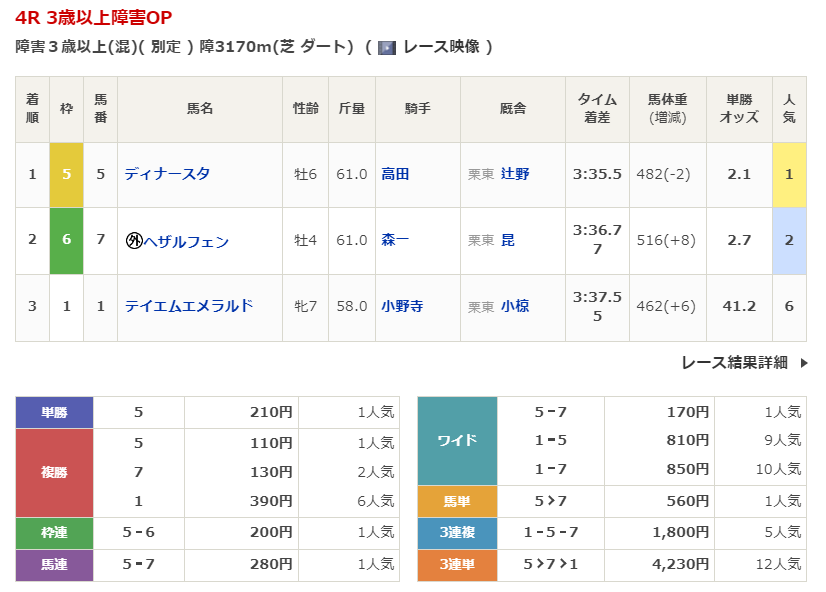
Task: Click jockey 森一 link
Action: 395,241
